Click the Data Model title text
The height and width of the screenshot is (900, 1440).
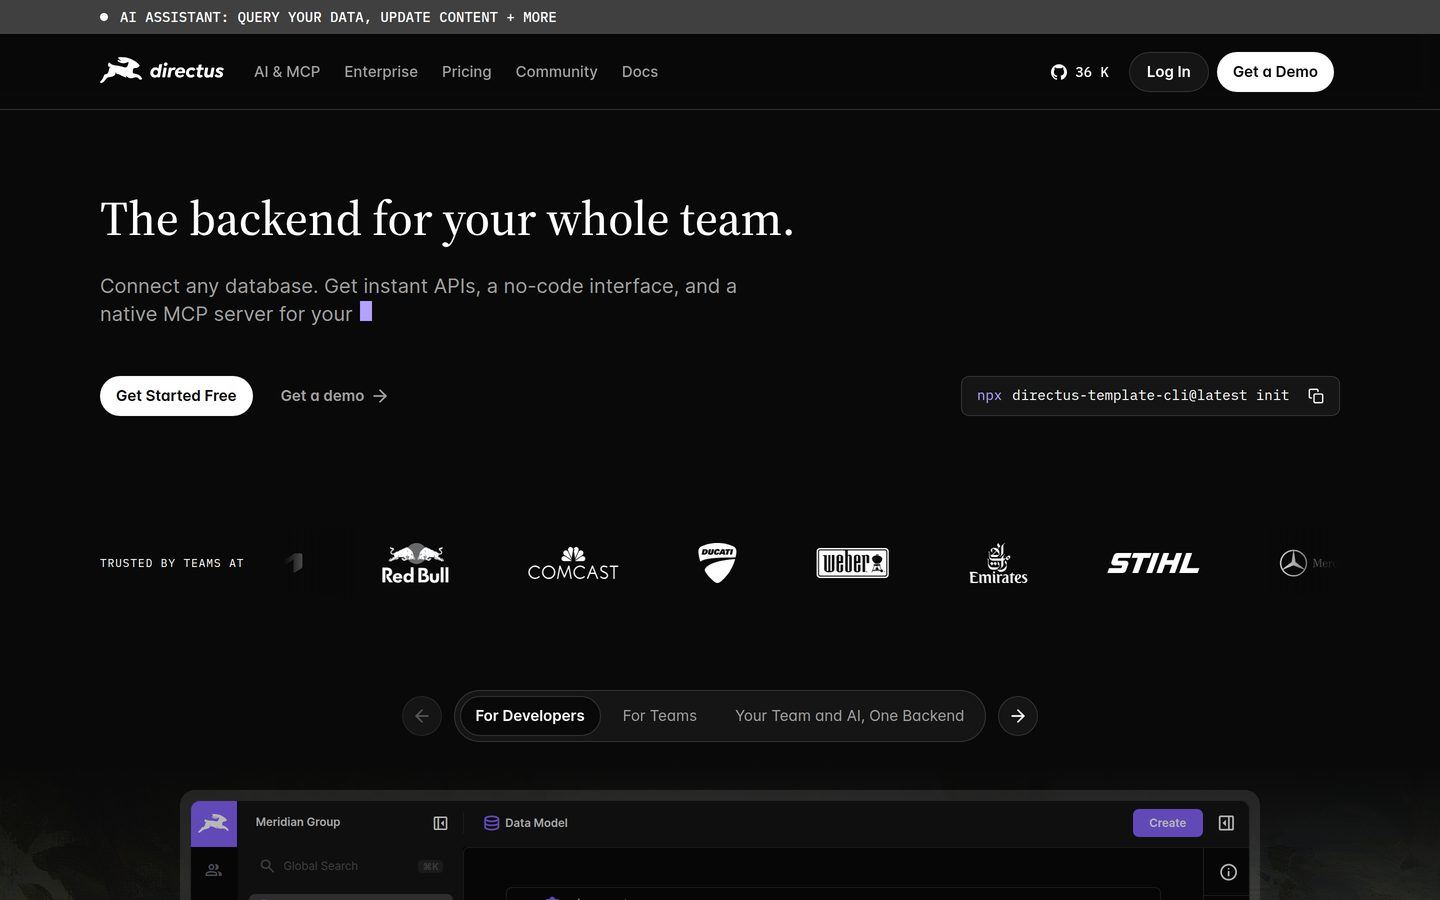coord(536,823)
